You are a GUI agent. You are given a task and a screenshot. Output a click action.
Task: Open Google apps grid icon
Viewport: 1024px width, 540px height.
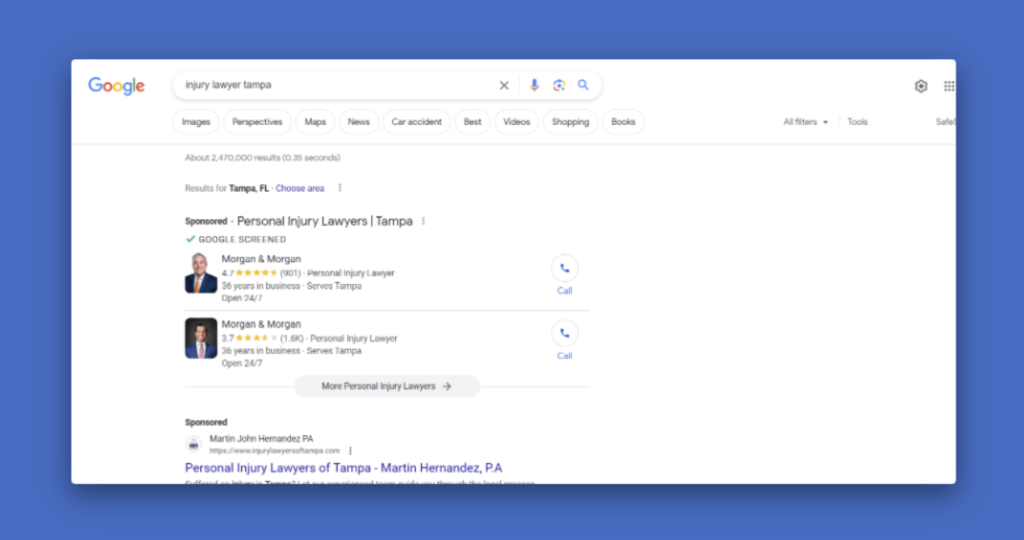pyautogui.click(x=949, y=86)
